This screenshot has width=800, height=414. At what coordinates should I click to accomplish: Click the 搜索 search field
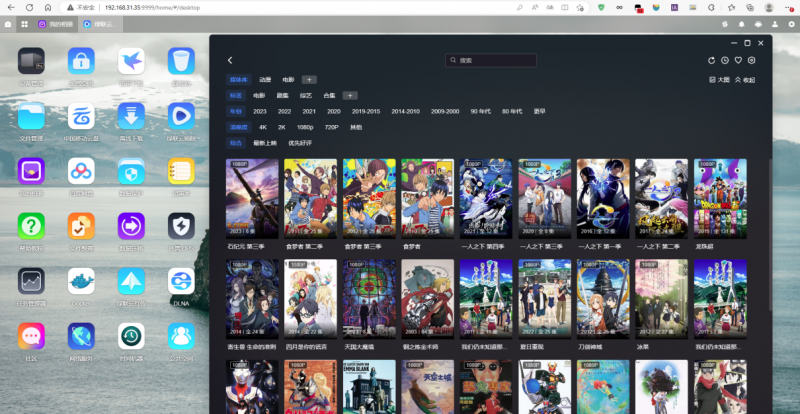491,60
